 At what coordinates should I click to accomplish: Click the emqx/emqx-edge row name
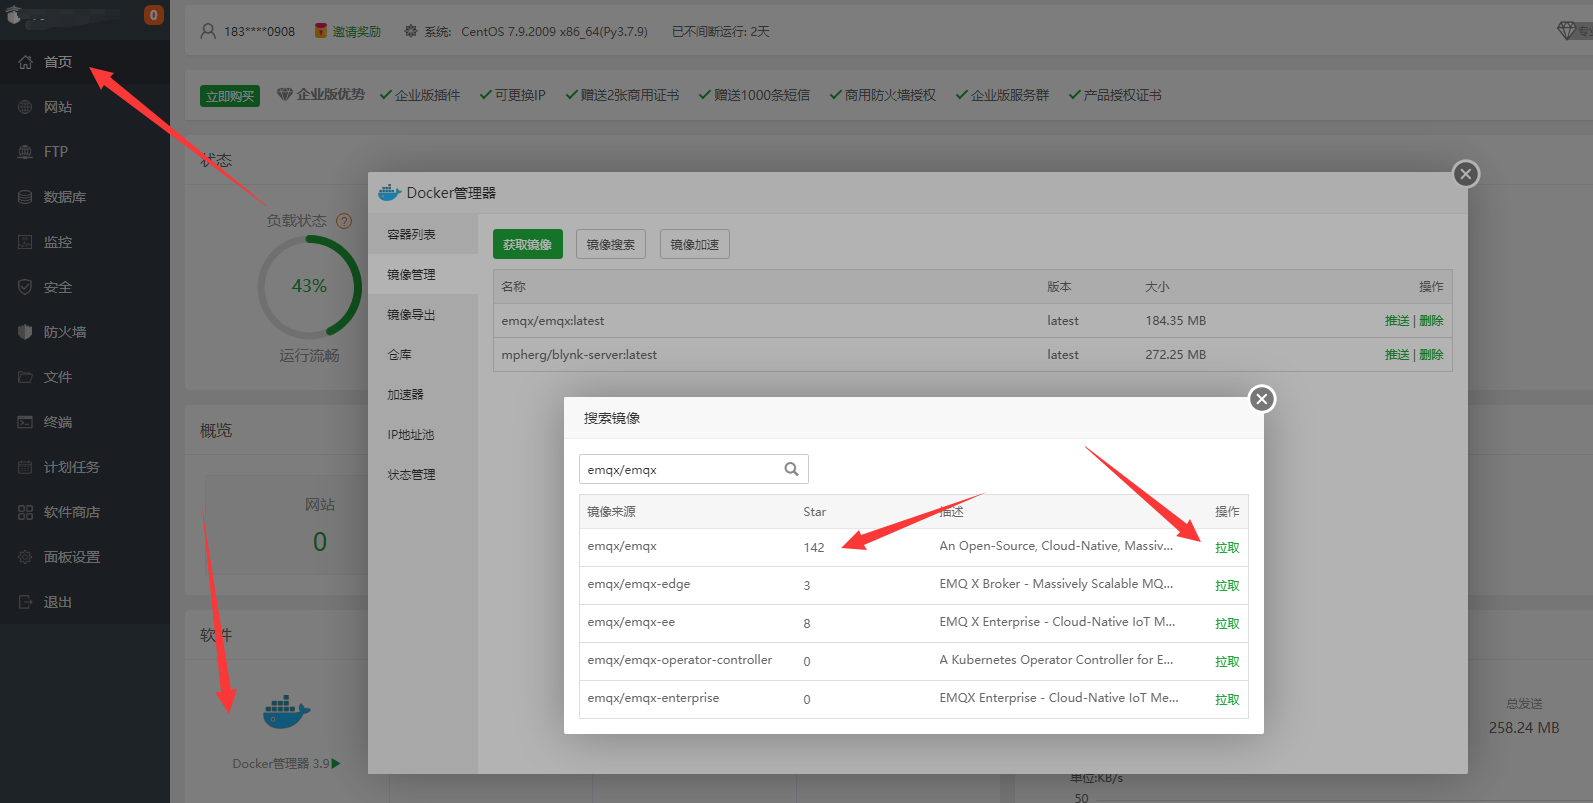639,584
